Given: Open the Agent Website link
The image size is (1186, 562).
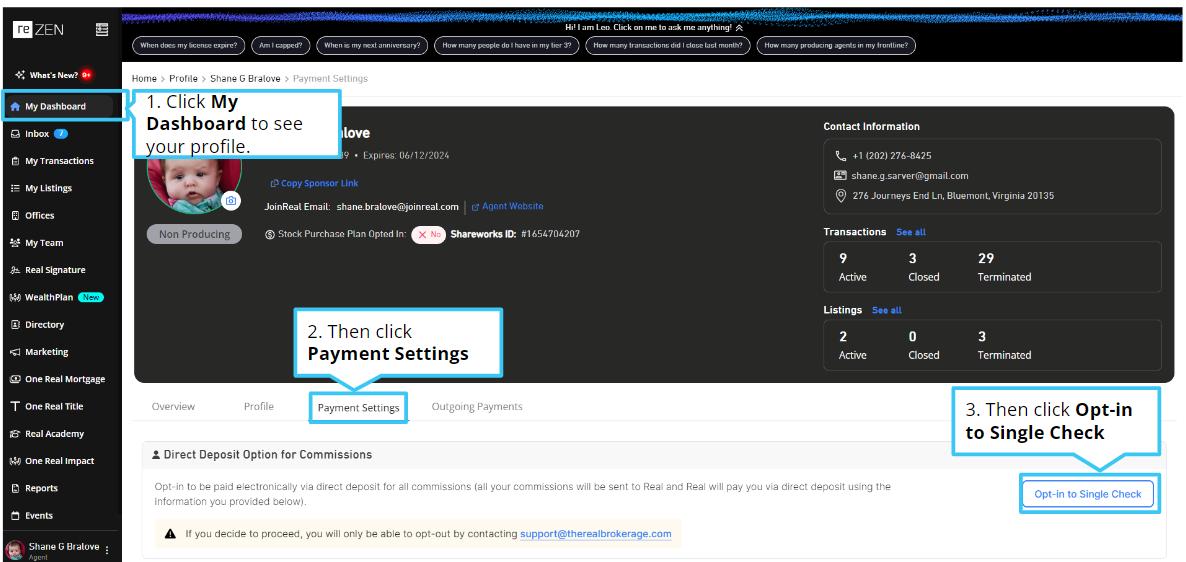Looking at the screenshot, I should click(507, 206).
